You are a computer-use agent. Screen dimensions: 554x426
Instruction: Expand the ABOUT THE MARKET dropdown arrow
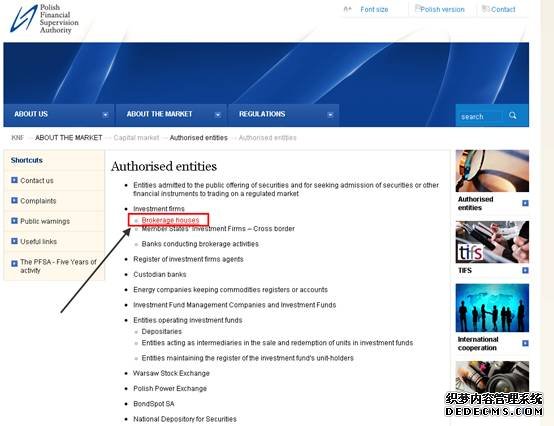click(x=218, y=115)
